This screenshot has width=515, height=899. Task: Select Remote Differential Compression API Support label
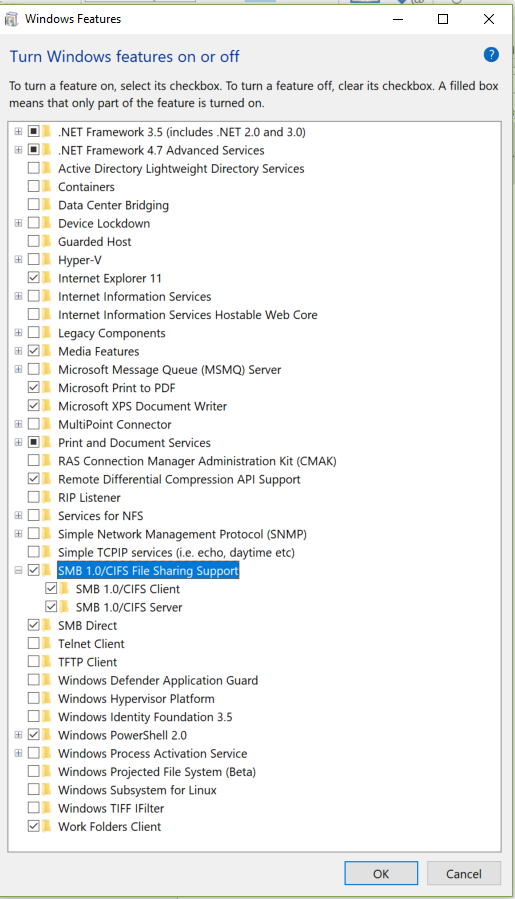tap(180, 479)
